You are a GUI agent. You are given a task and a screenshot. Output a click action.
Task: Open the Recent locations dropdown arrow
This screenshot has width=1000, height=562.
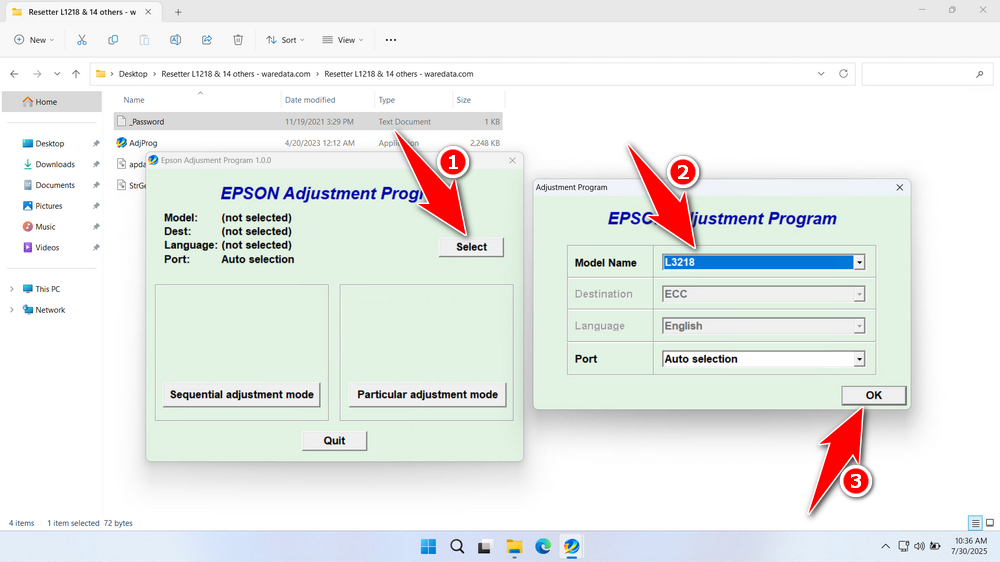57,74
